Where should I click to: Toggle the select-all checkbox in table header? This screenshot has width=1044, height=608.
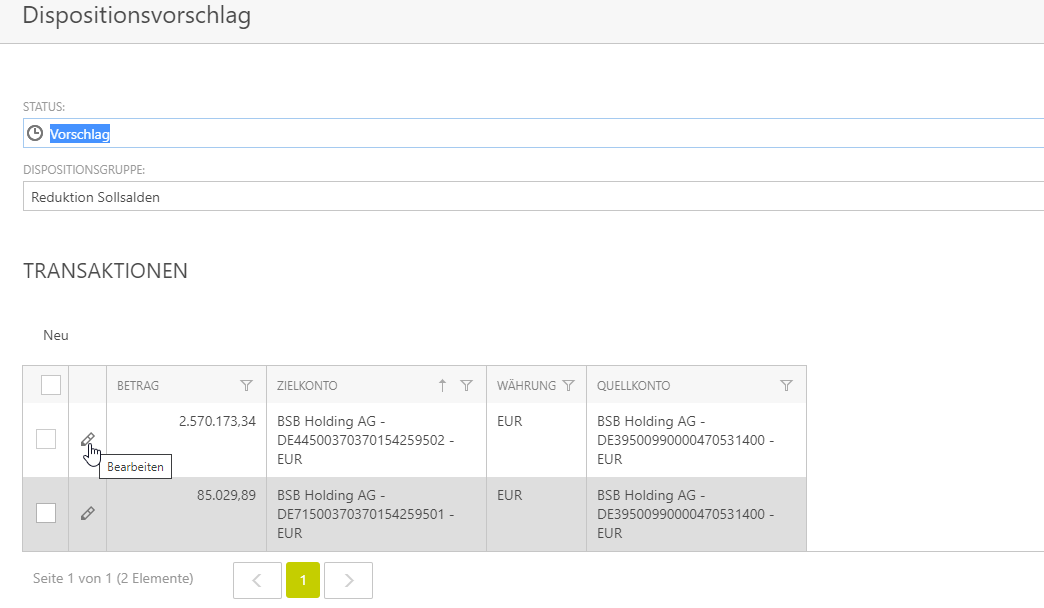50,385
